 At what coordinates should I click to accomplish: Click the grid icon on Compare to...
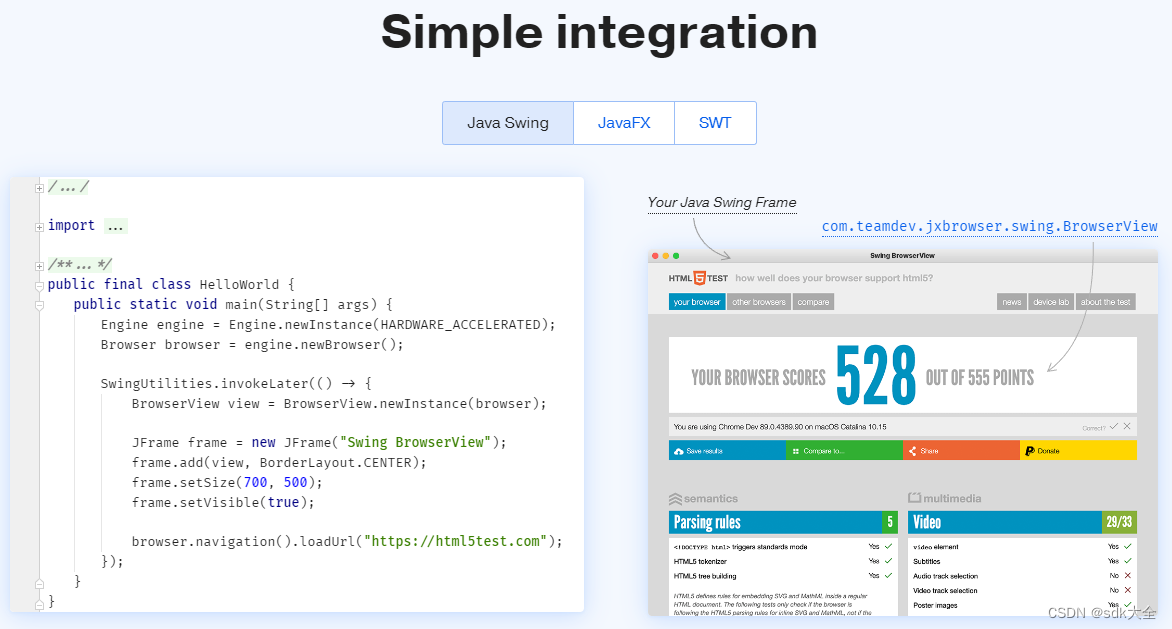[796, 451]
